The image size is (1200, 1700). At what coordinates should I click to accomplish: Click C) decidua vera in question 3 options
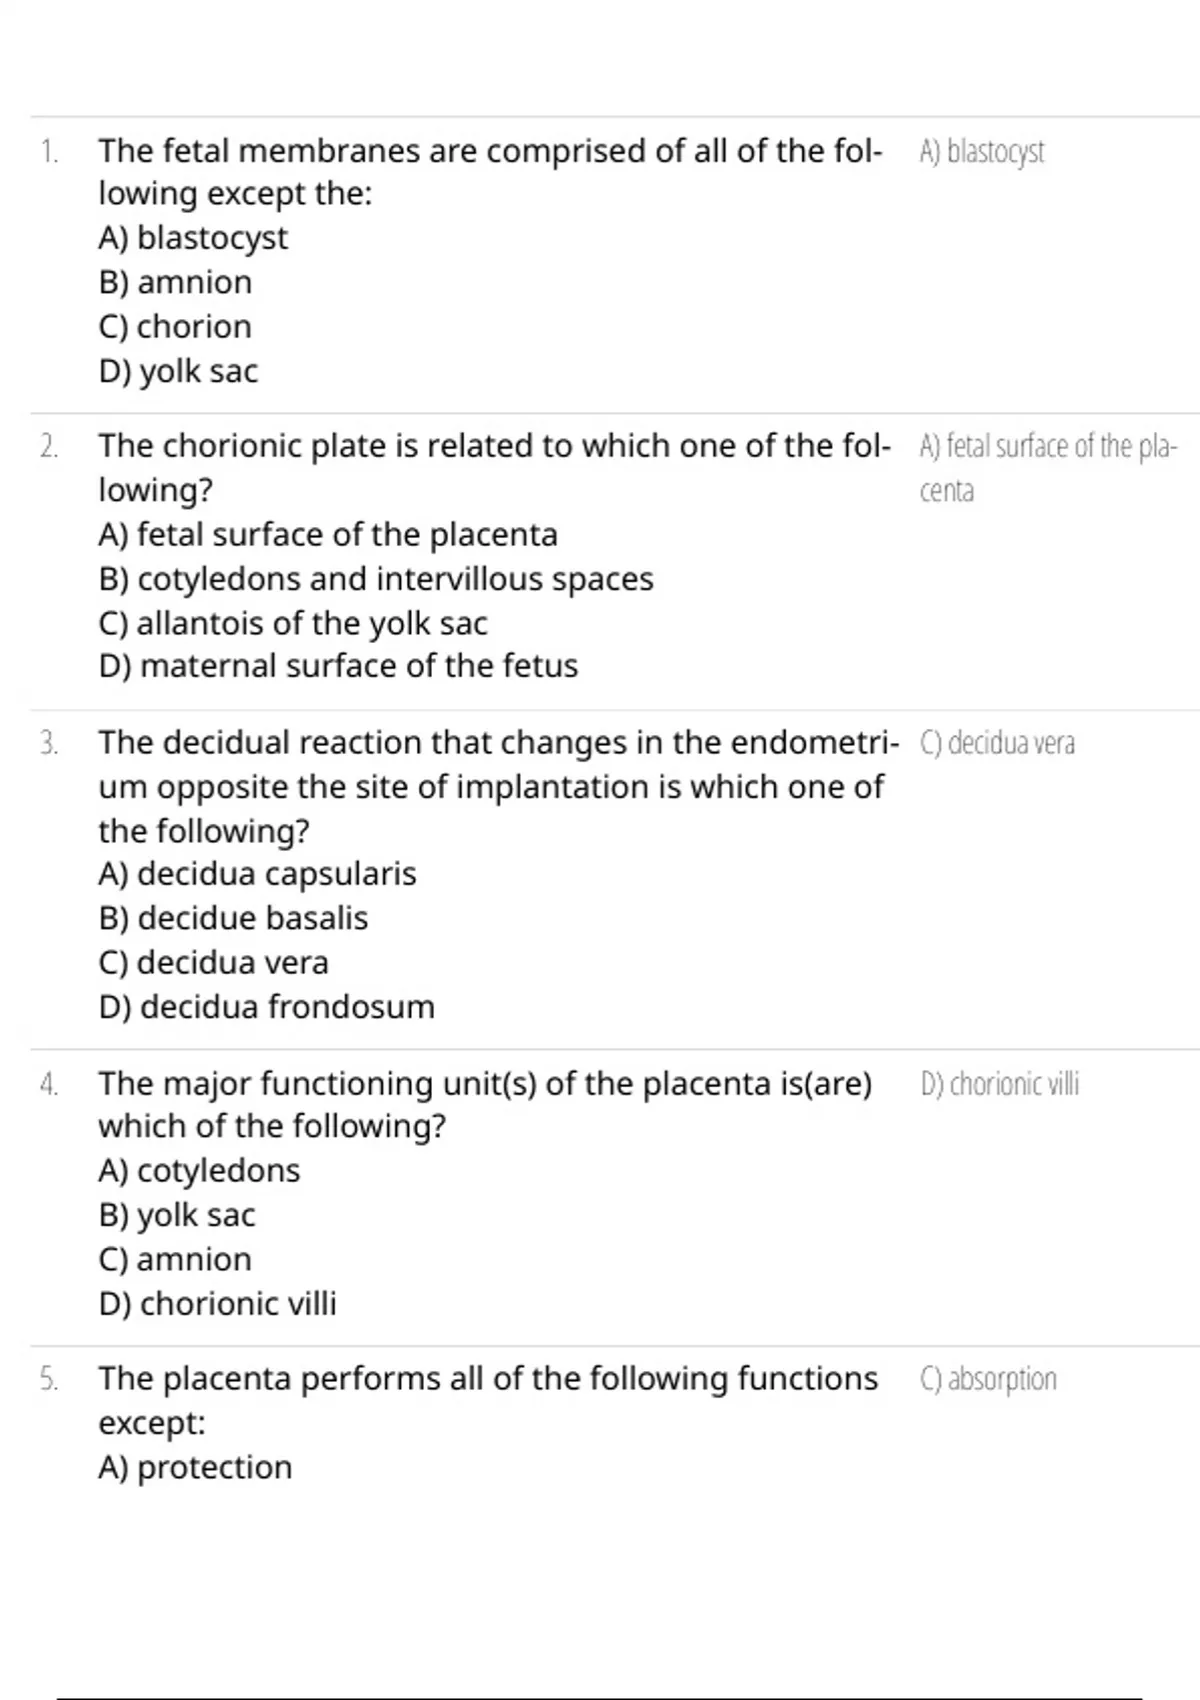213,962
